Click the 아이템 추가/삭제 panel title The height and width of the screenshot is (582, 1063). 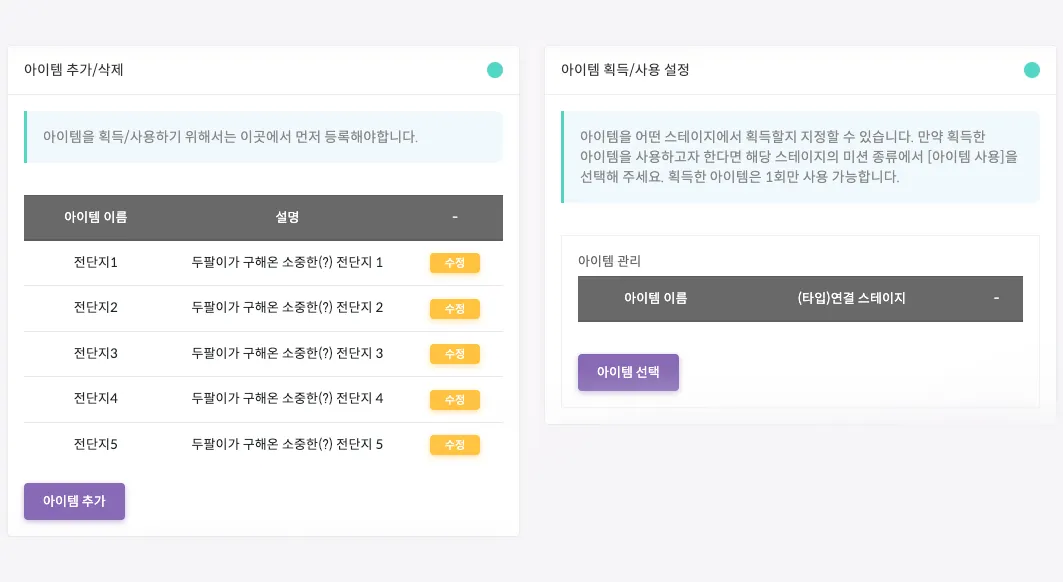pyautogui.click(x=74, y=70)
